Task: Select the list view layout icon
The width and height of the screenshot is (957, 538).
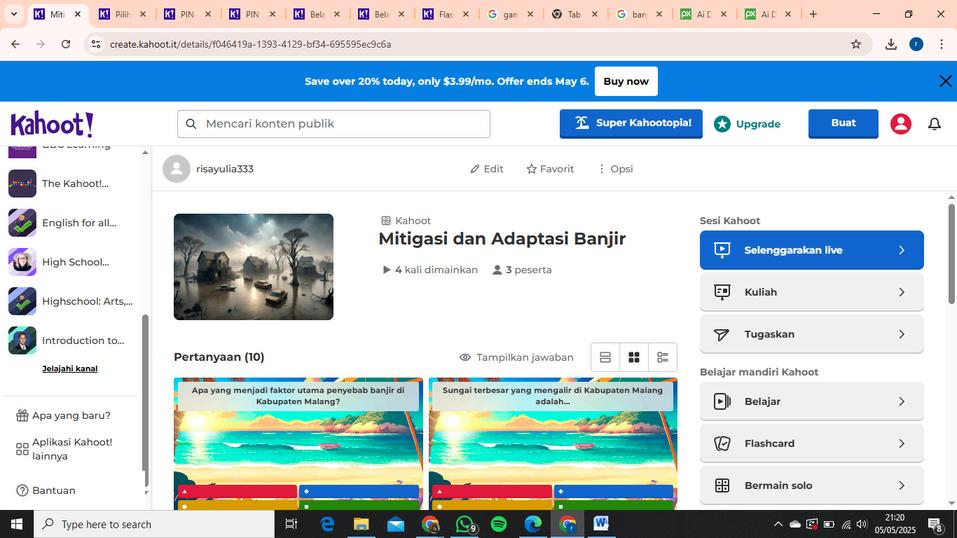Action: (x=605, y=357)
